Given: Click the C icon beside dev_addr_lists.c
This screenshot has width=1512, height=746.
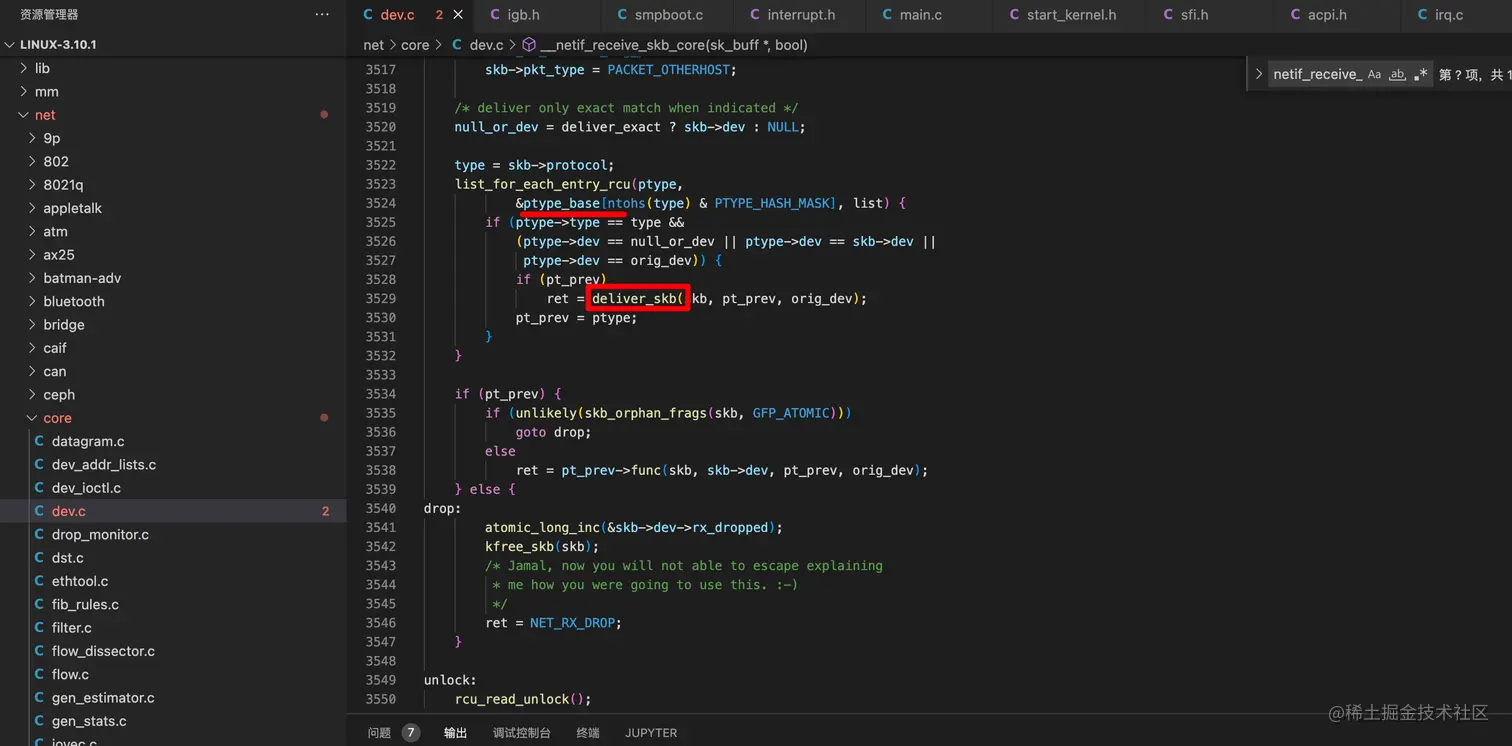Looking at the screenshot, I should 39,464.
